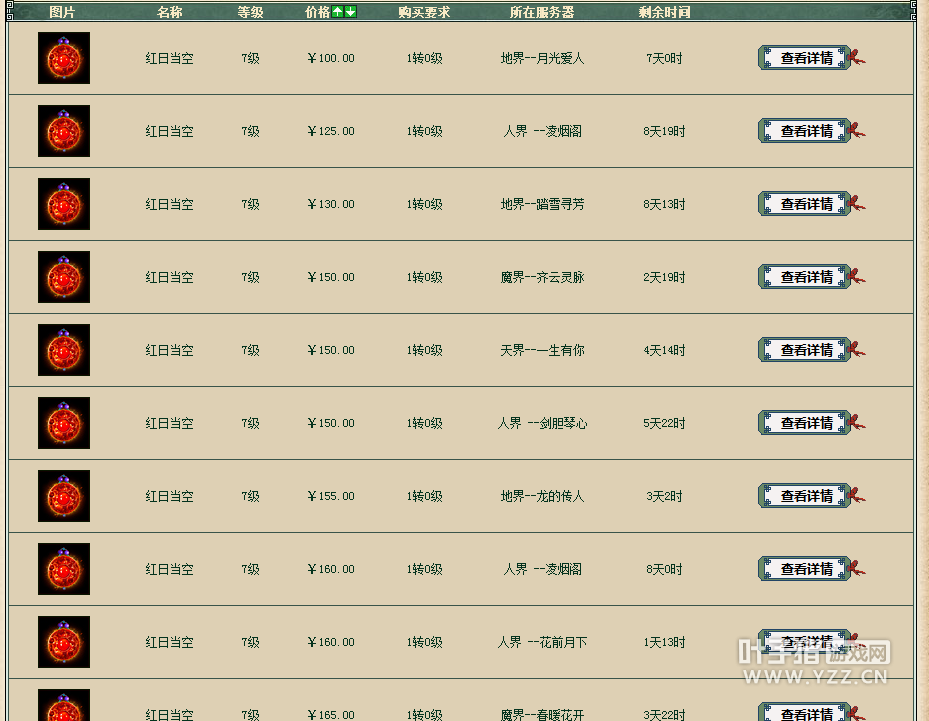Sort prices ascending with green up arrow
This screenshot has width=929, height=721.
pos(338,12)
